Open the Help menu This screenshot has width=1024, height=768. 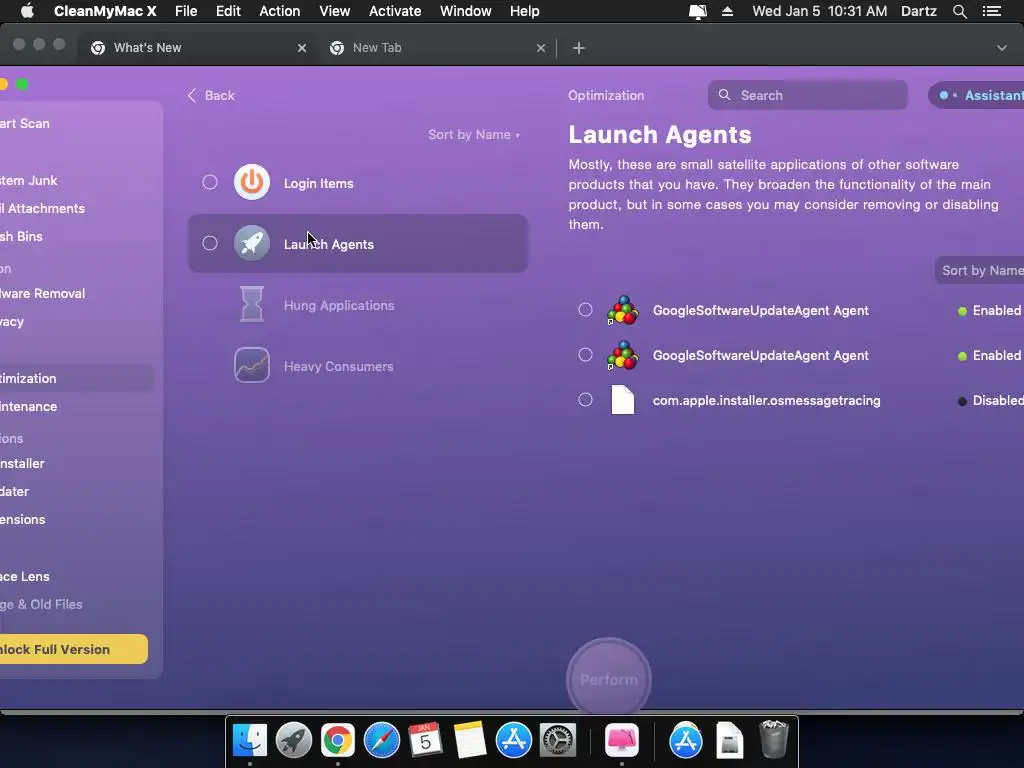pos(524,11)
